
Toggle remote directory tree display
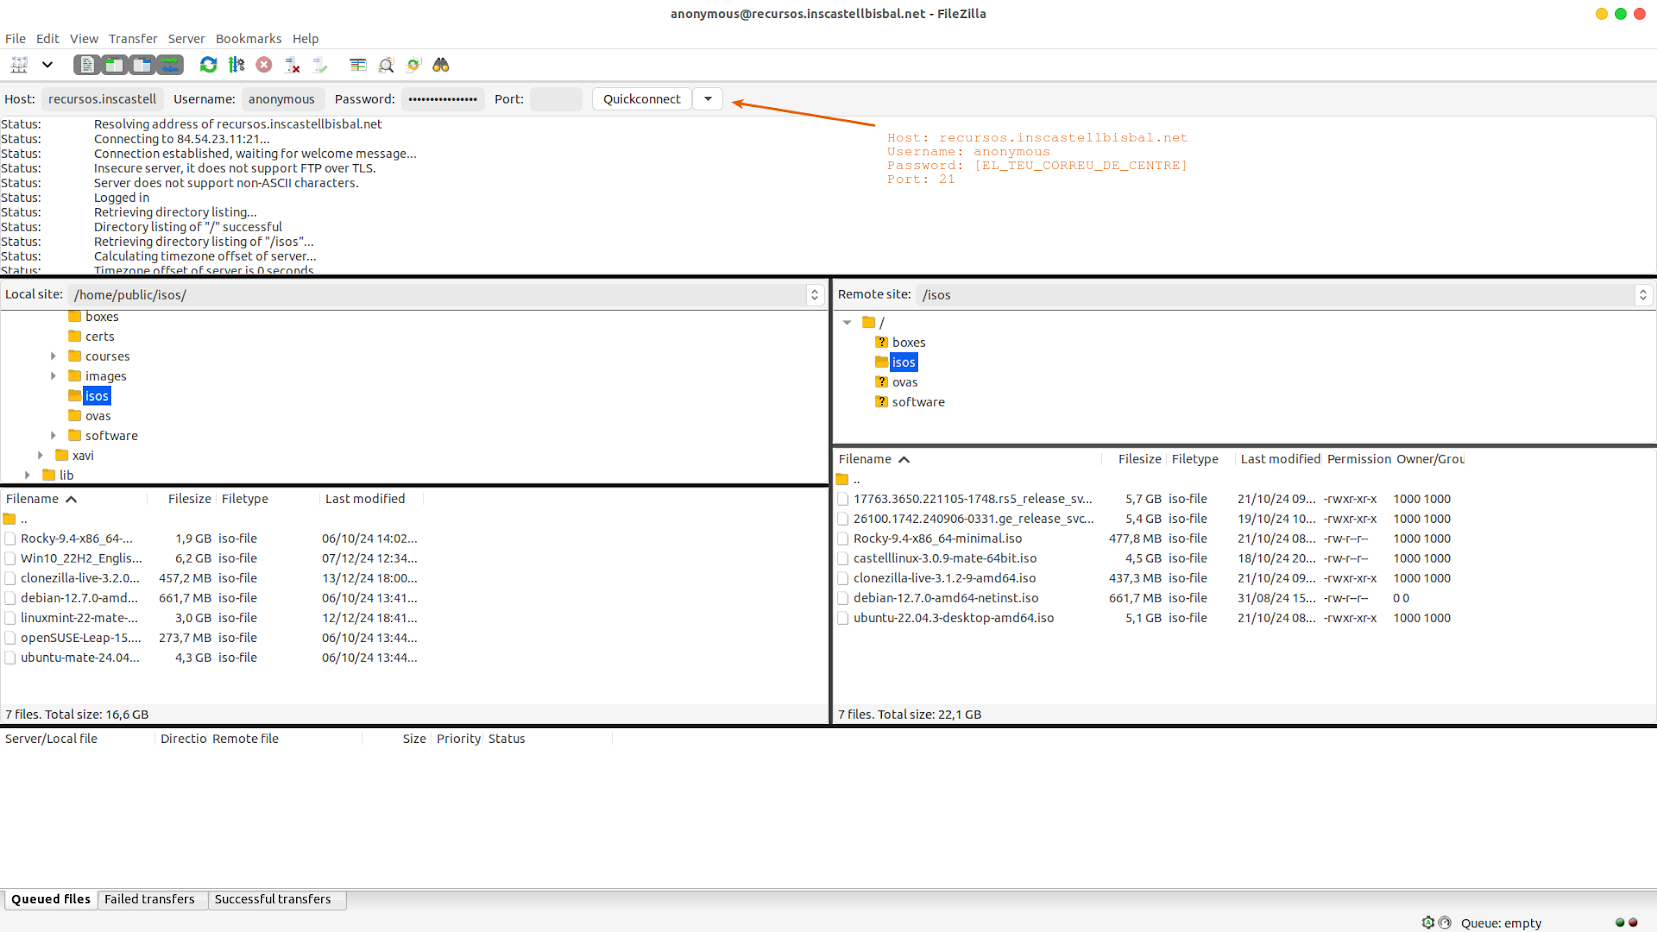[x=142, y=65]
